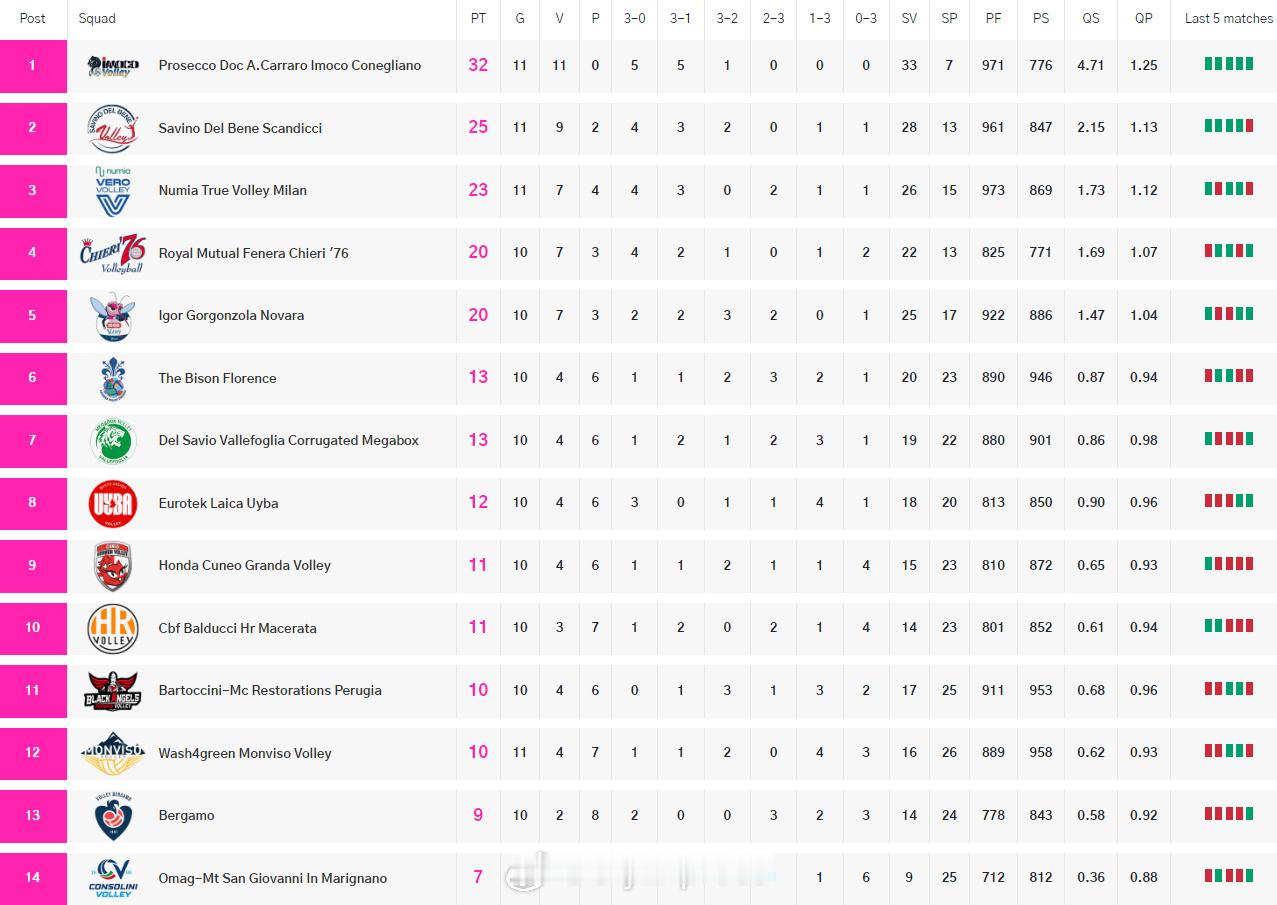Click Conegliano's 4.71 set quotient

pyautogui.click(x=1091, y=65)
